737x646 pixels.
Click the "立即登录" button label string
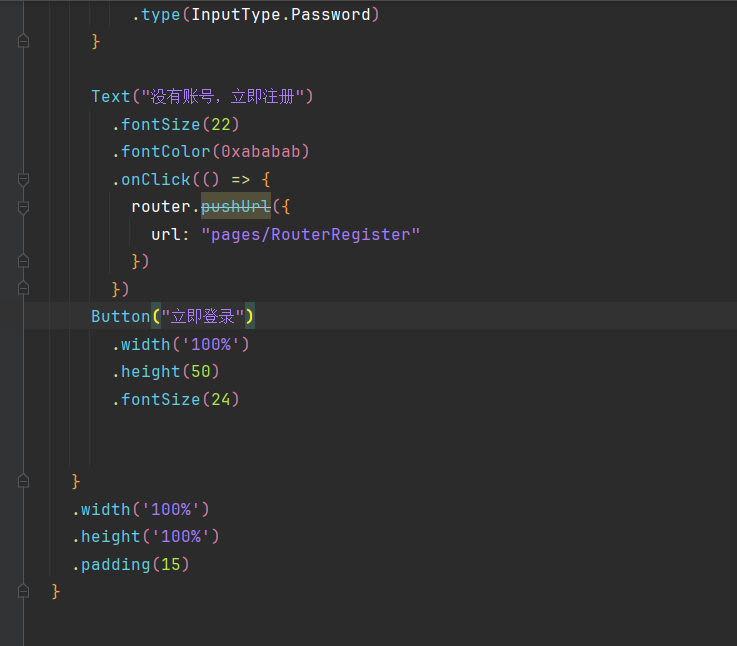click(x=203, y=316)
